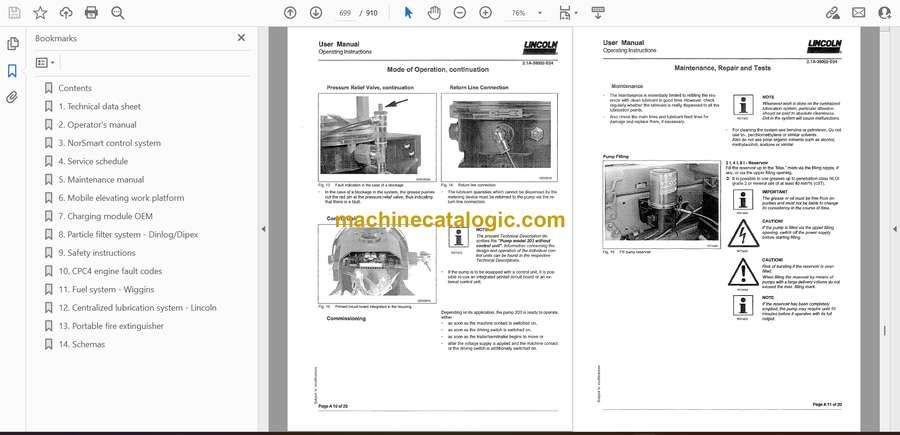The height and width of the screenshot is (435, 900).
Task: Click the "Pump Filling" heading
Action: pyautogui.click(x=615, y=156)
